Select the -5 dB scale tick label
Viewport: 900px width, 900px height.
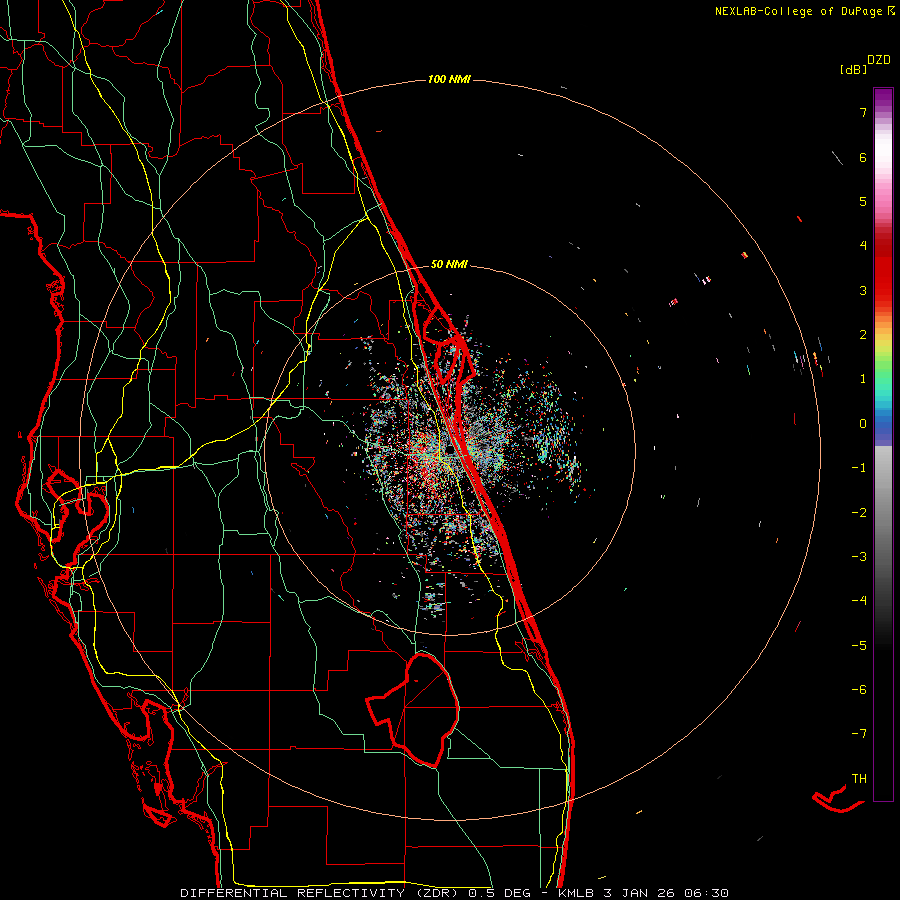point(859,645)
